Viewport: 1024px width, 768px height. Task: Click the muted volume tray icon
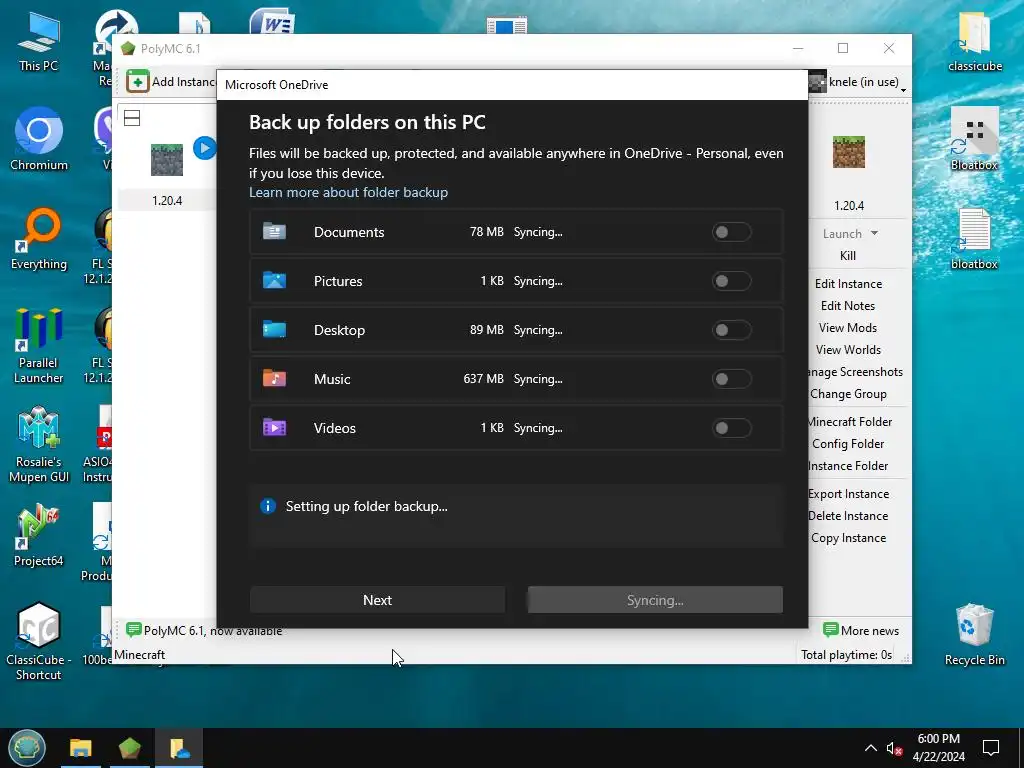coord(894,748)
